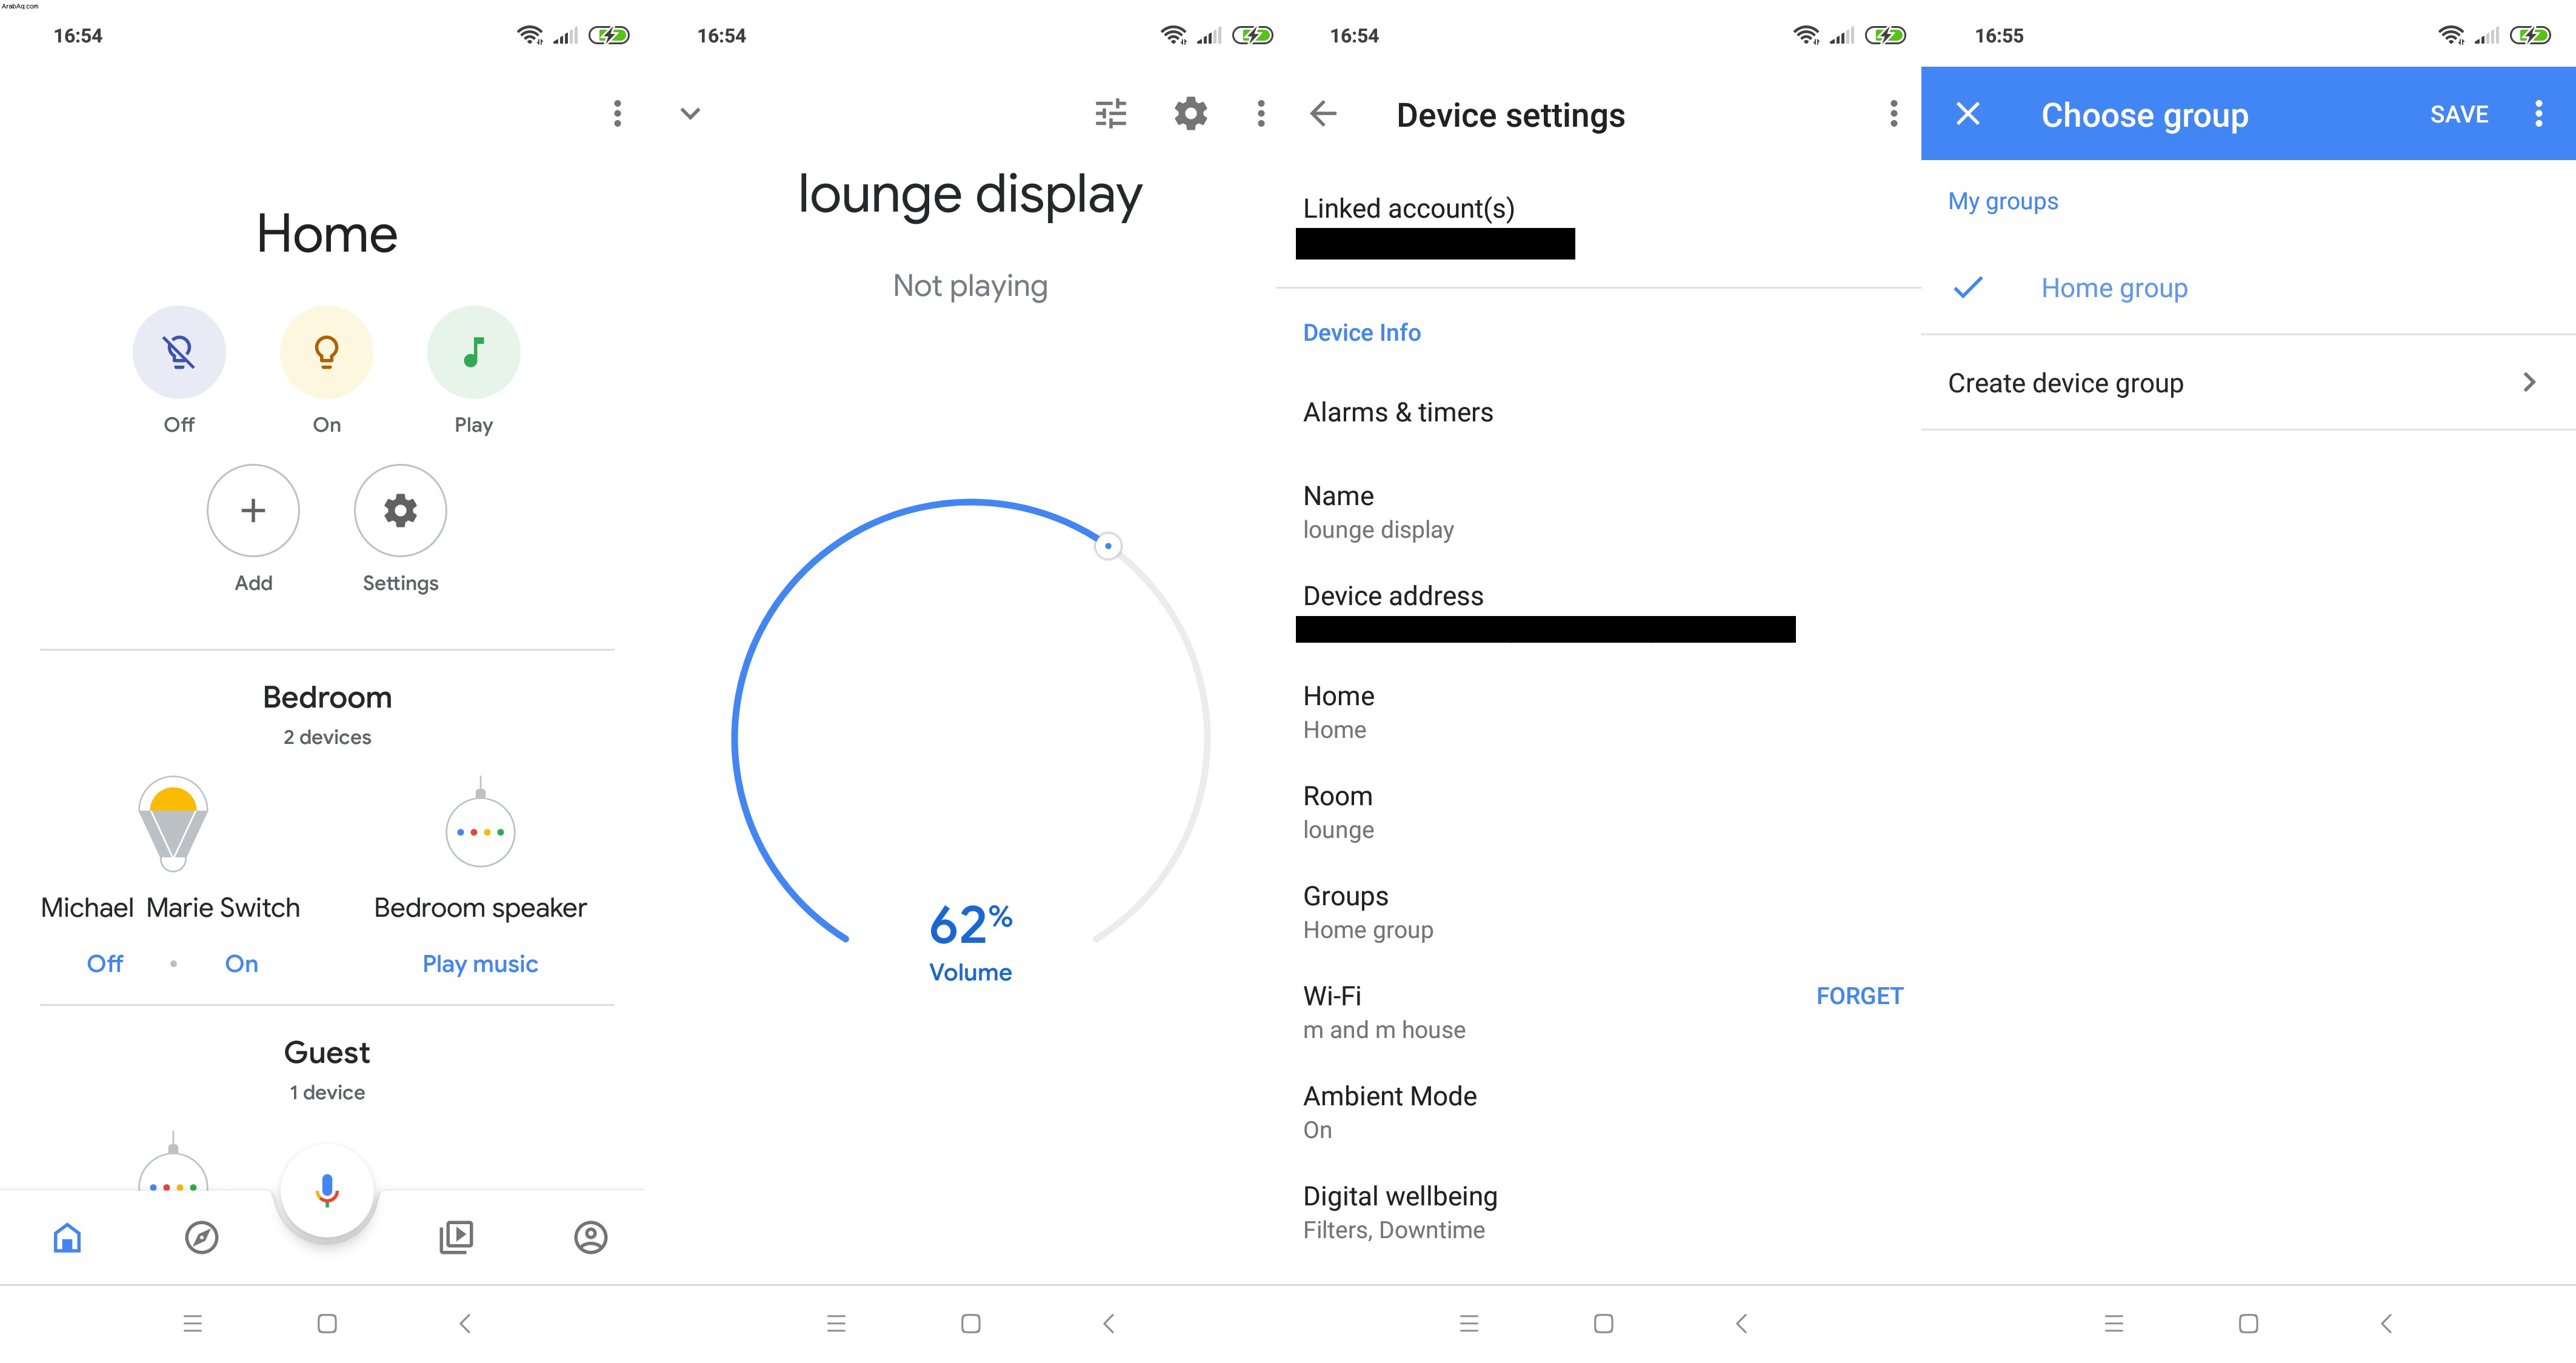
Task: Tap the My groups header
Action: pyautogui.click(x=2003, y=202)
